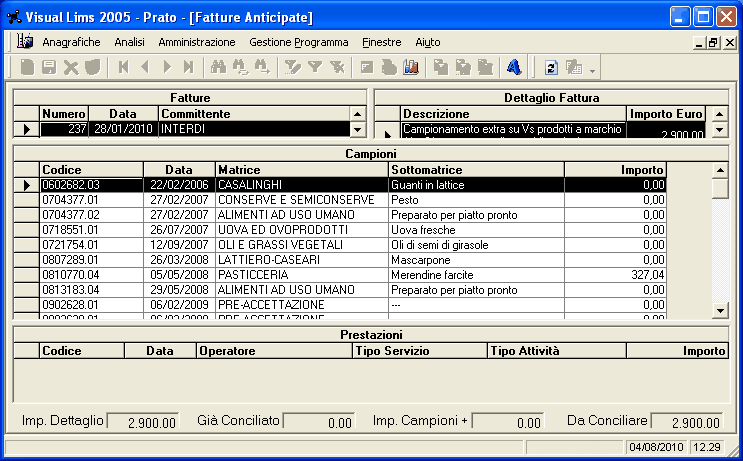
Task: Click Campioni grid scroll down arrow
Action: (720, 311)
